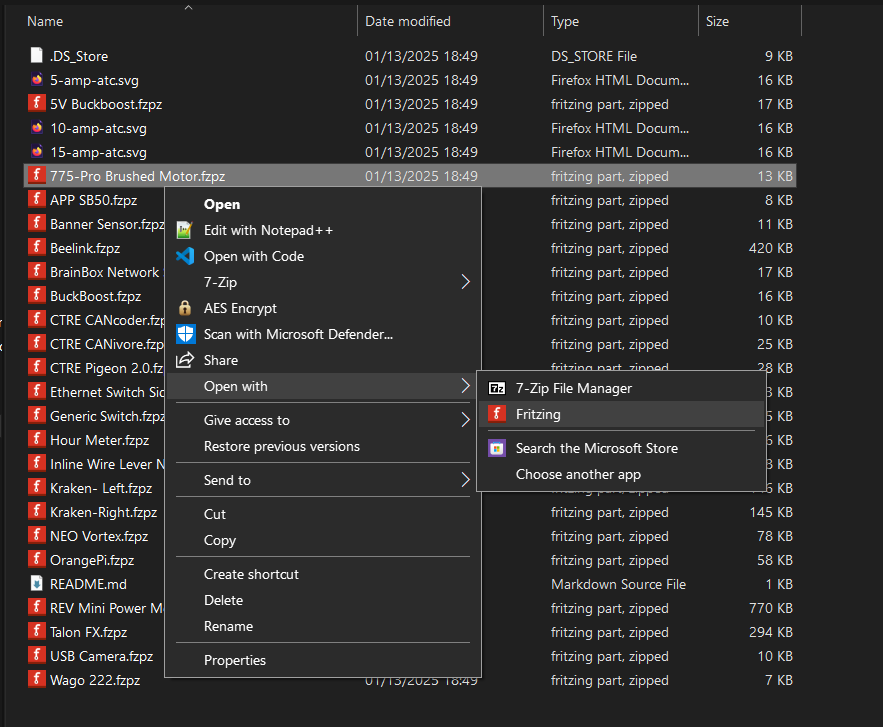Click the Fritzing icon for 5V Buckboost.fzpz
The image size is (883, 727).
37,104
